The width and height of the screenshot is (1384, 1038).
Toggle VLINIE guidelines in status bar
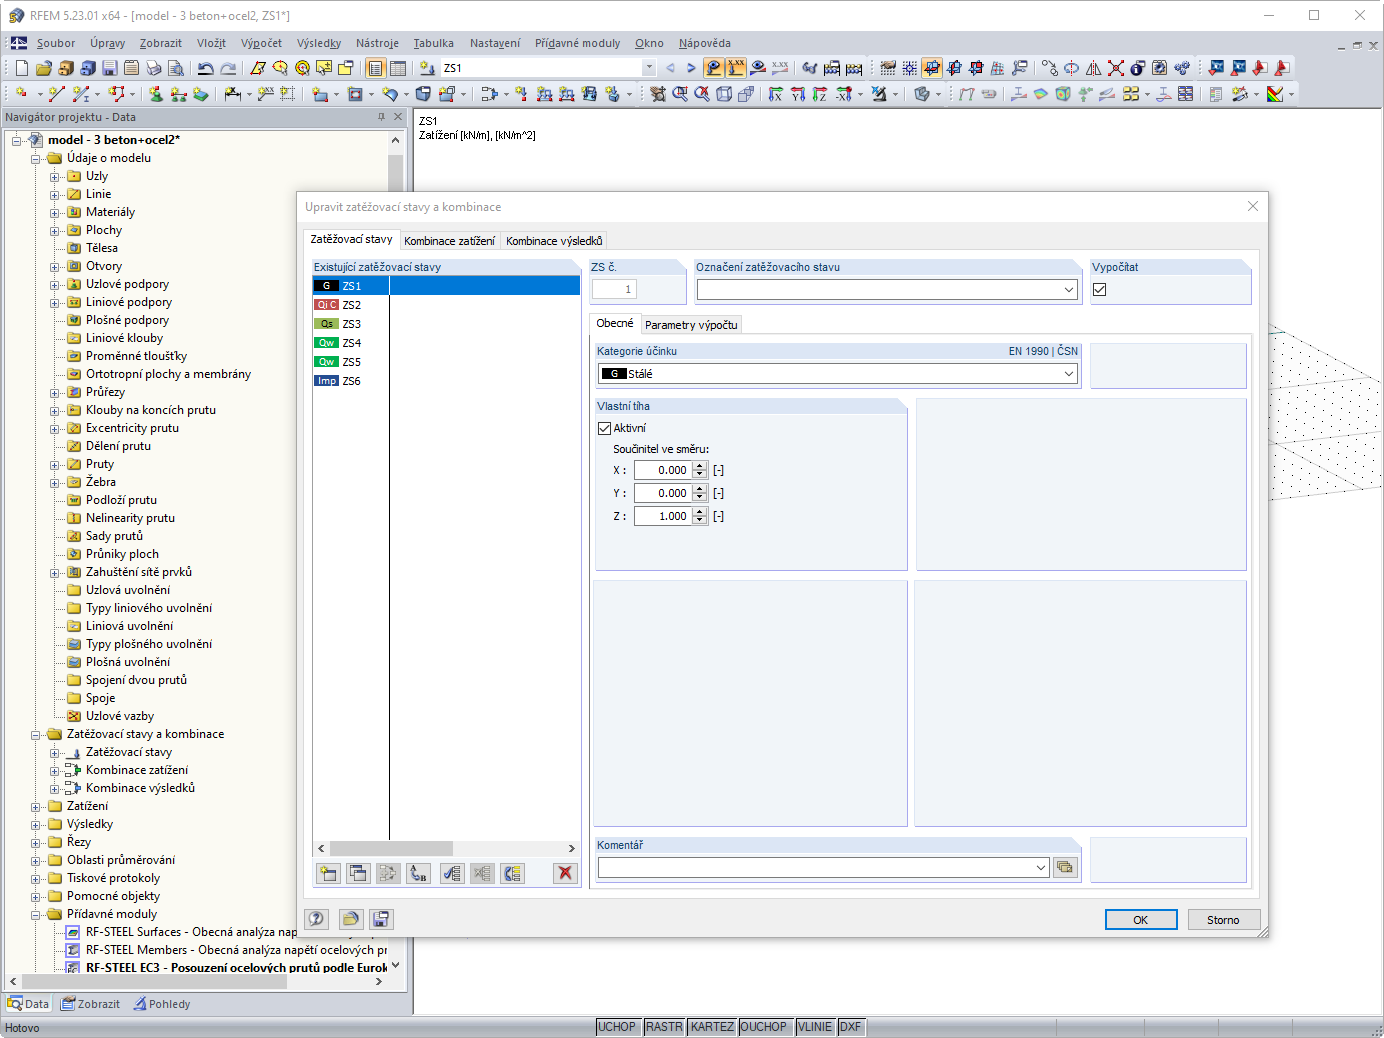tap(815, 1027)
